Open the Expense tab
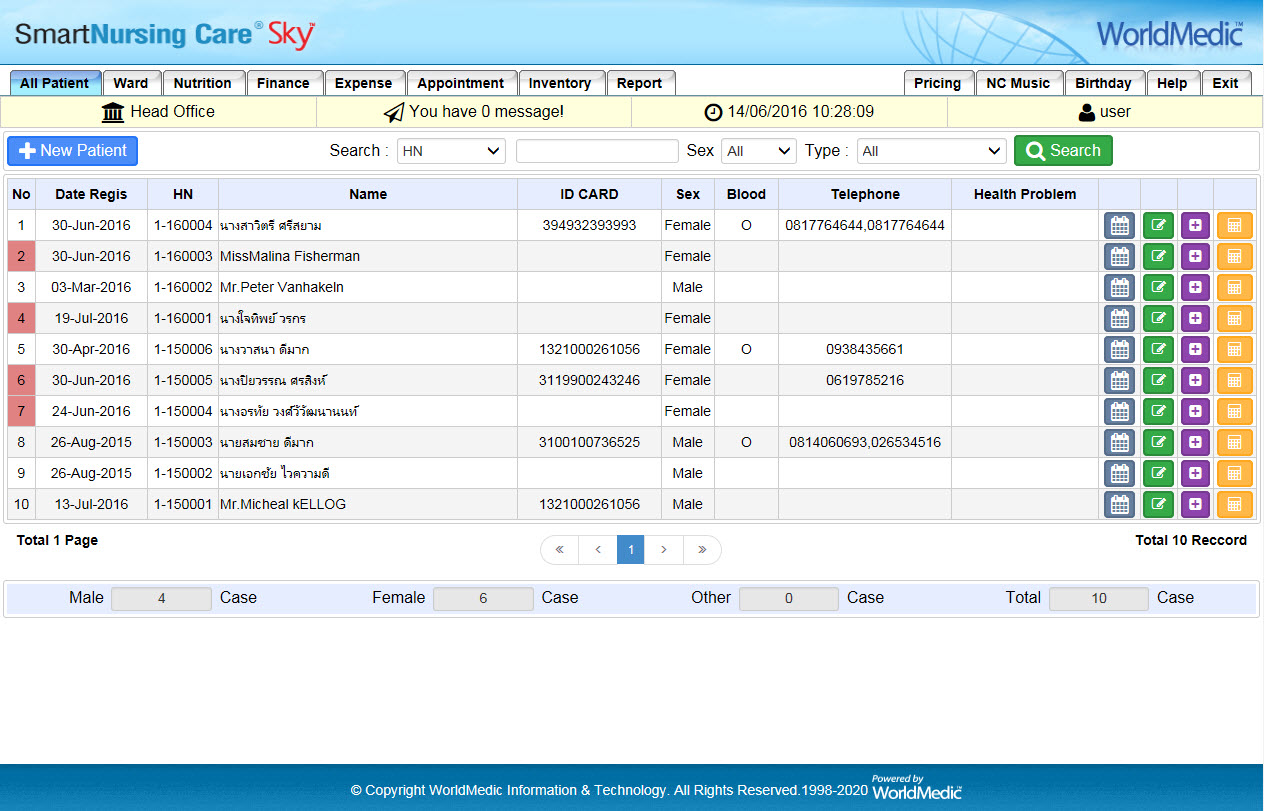This screenshot has height=811, width=1264. [x=364, y=83]
